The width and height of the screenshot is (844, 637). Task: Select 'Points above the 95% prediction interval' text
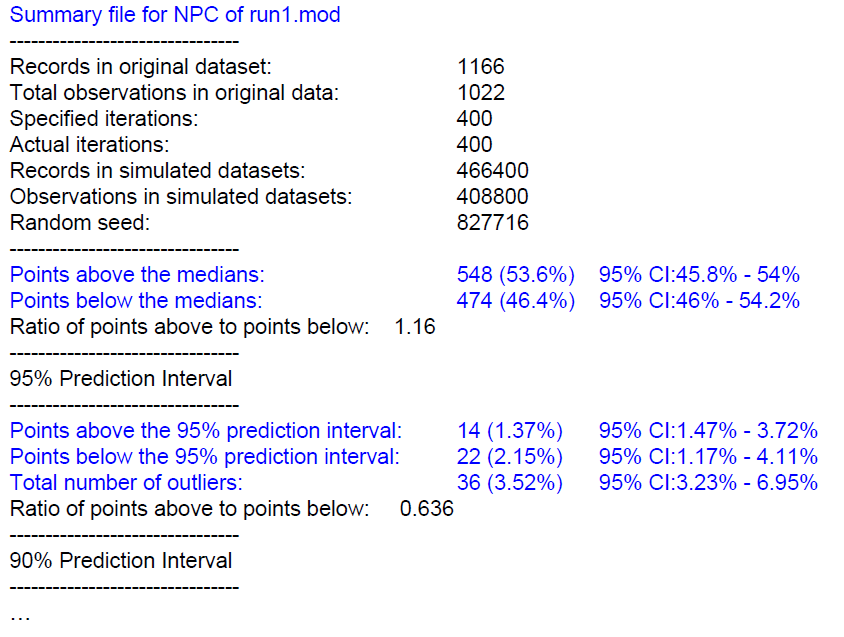[x=206, y=431]
